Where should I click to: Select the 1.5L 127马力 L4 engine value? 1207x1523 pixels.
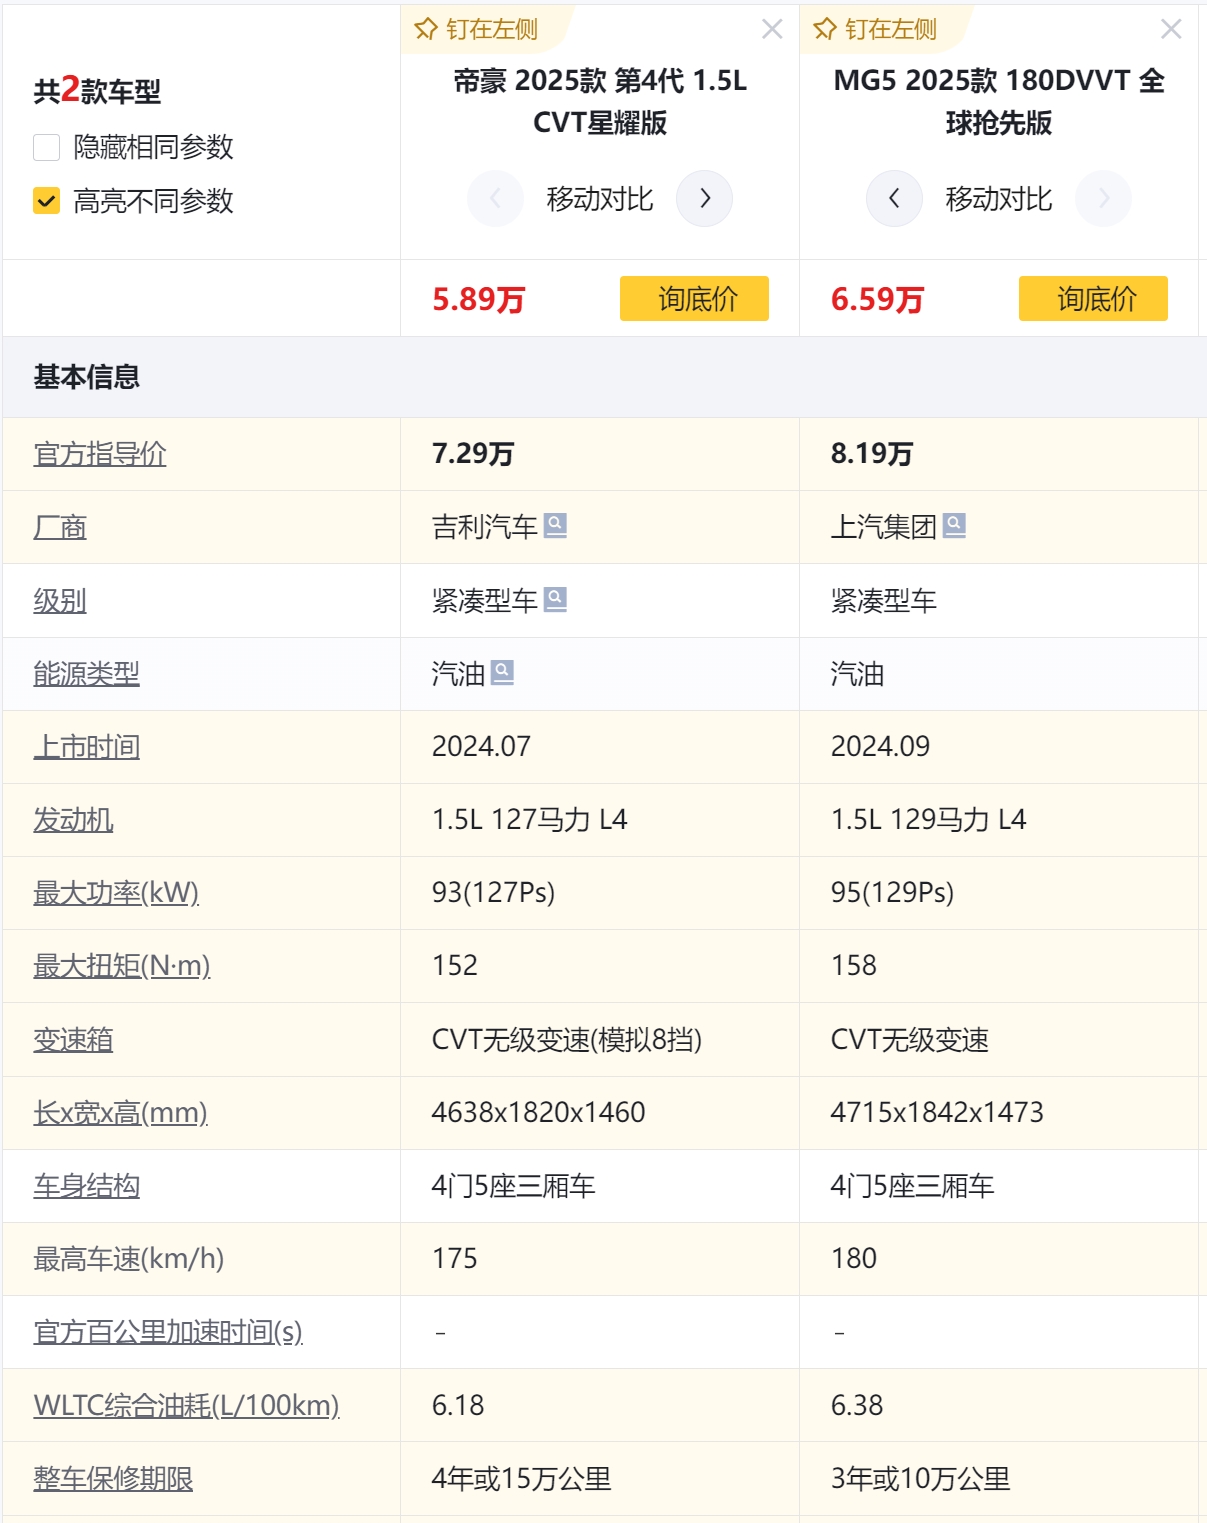coord(530,820)
